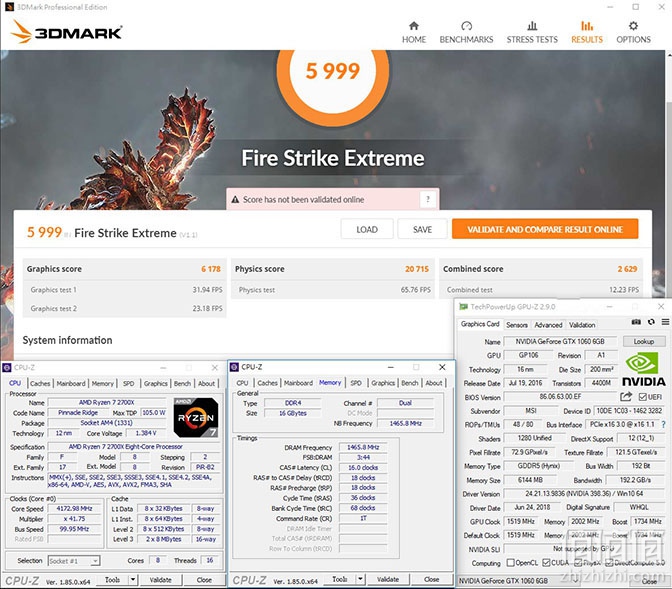Select Graphics tab in Memory CPU-Z window

pos(383,383)
